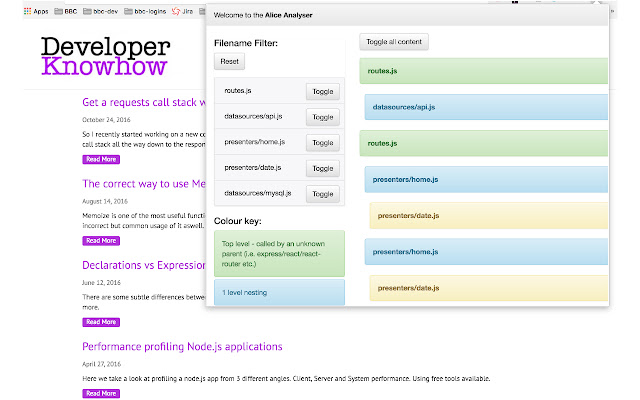The height and width of the screenshot is (400, 640).
Task: Toggle the routes.js filename filter
Action: click(322, 92)
